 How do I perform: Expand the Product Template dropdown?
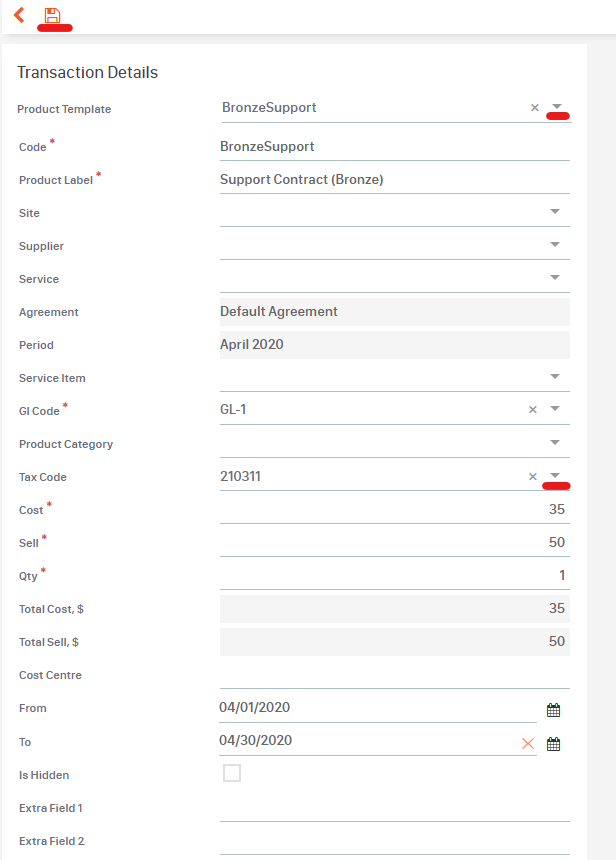pyautogui.click(x=557, y=106)
